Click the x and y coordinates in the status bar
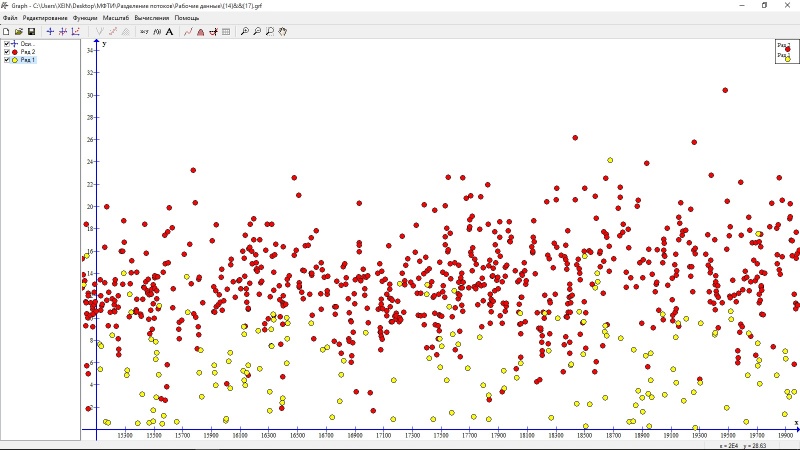This screenshot has height=450, width=800. click(x=742, y=446)
